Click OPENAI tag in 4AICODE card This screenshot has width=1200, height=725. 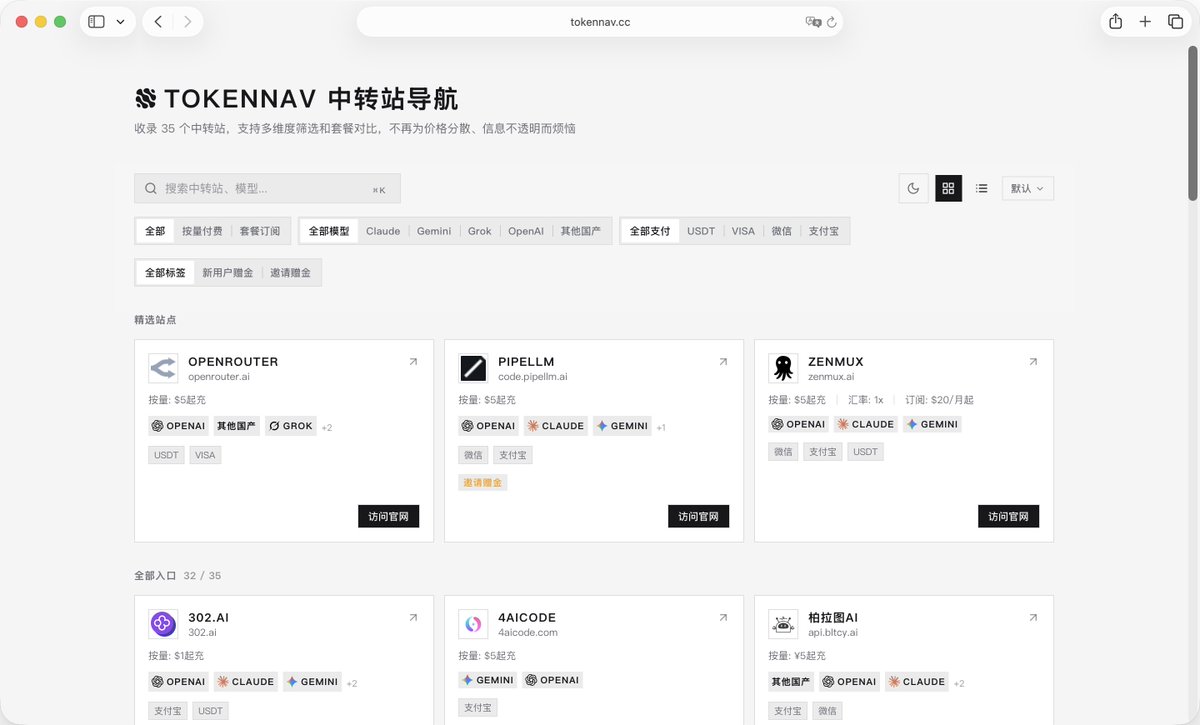point(552,680)
